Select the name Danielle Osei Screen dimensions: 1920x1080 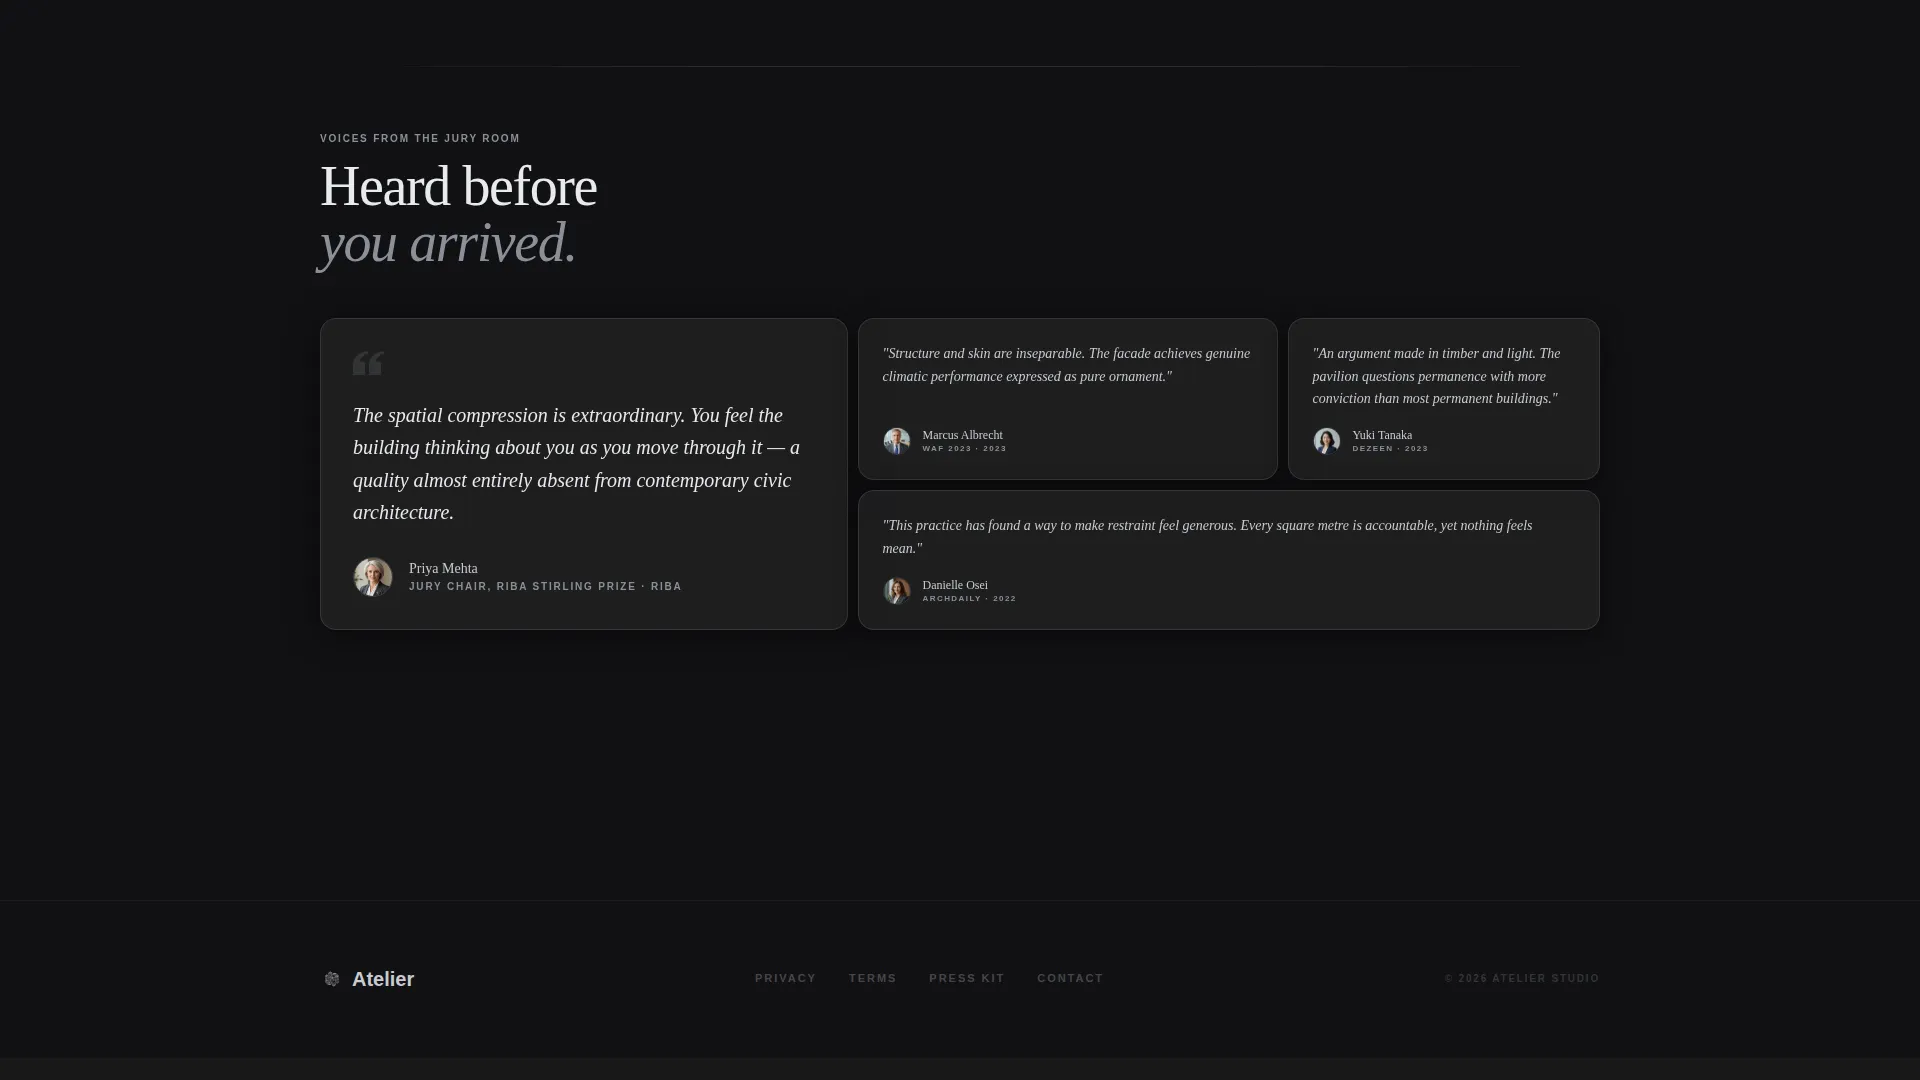tap(955, 585)
